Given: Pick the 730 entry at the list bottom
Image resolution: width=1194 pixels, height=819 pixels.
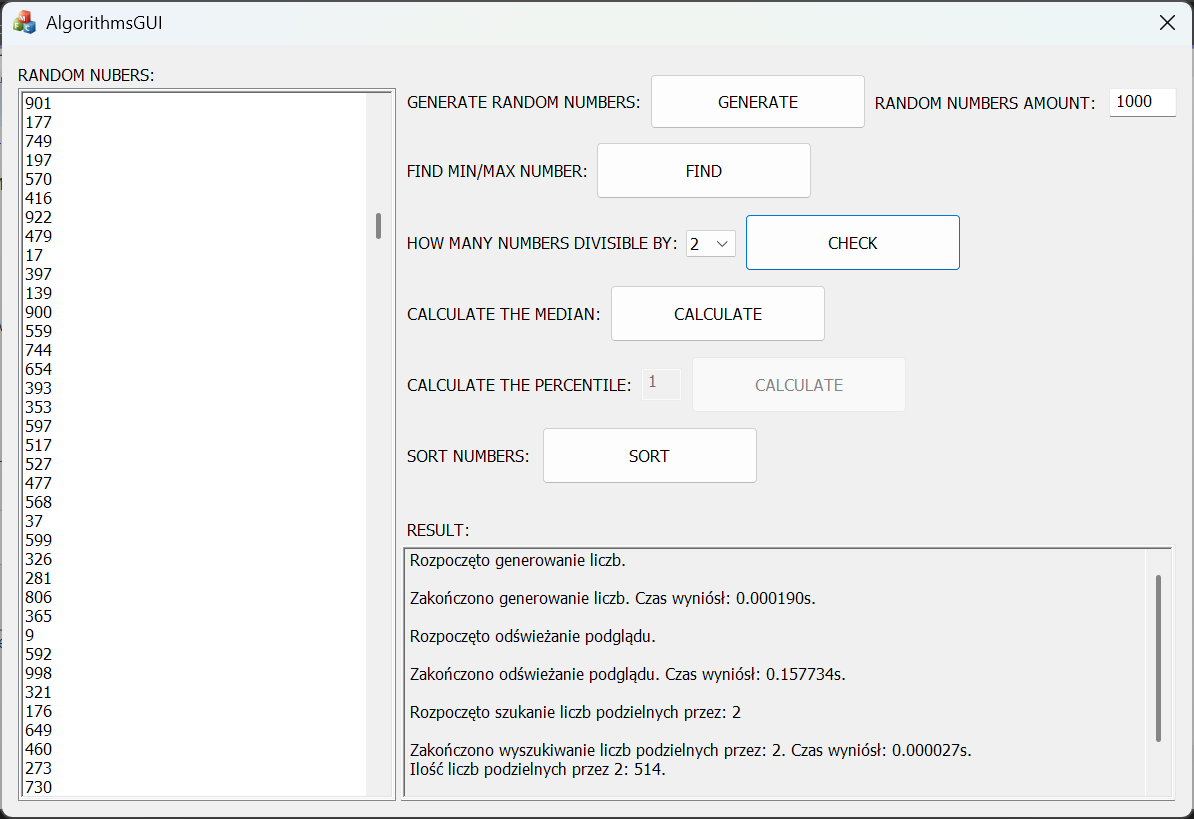Looking at the screenshot, I should [x=39, y=787].
